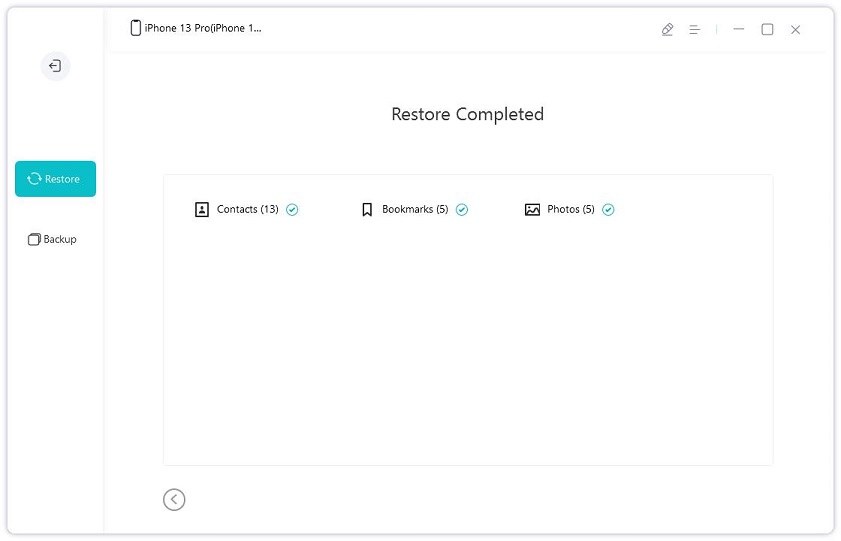Viewport: 841px width, 541px height.
Task: Select the Bookmarks (5) label
Action: [415, 209]
